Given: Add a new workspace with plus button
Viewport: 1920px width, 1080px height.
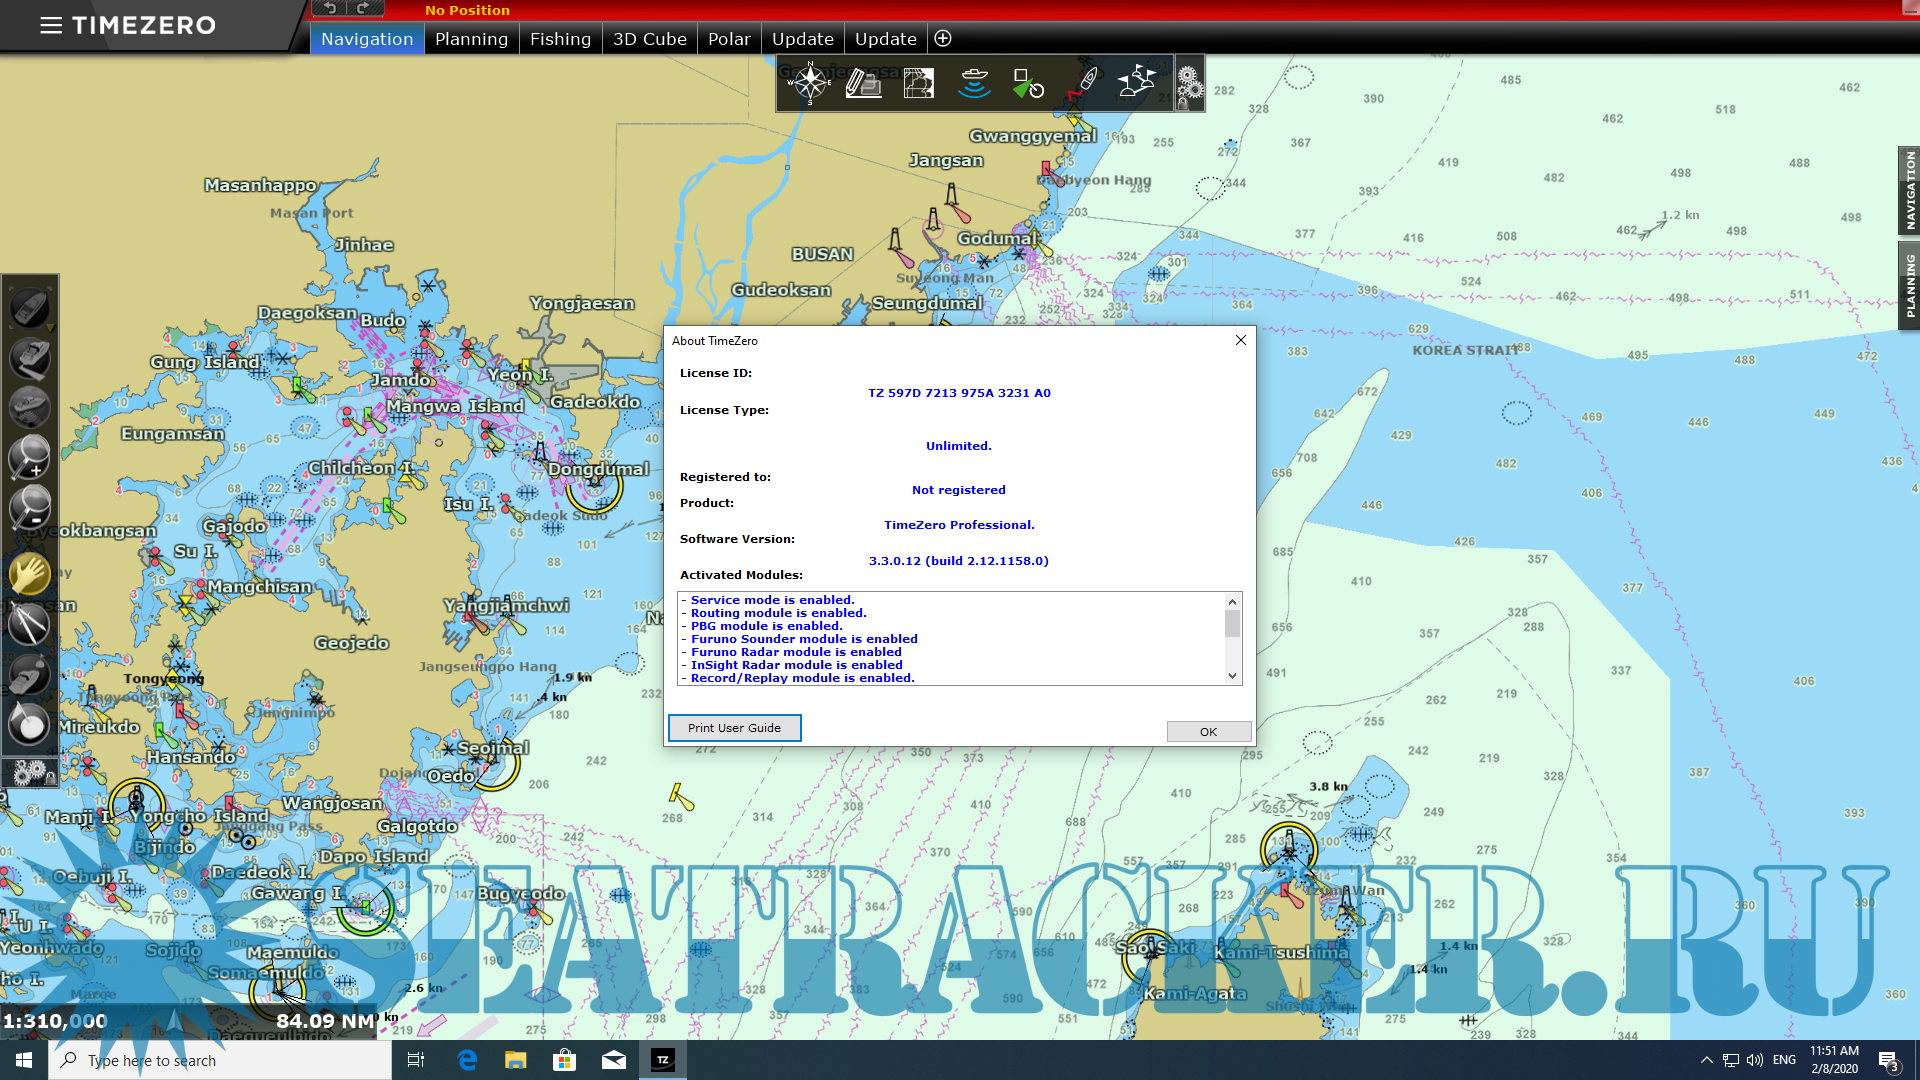Looking at the screenshot, I should [942, 39].
